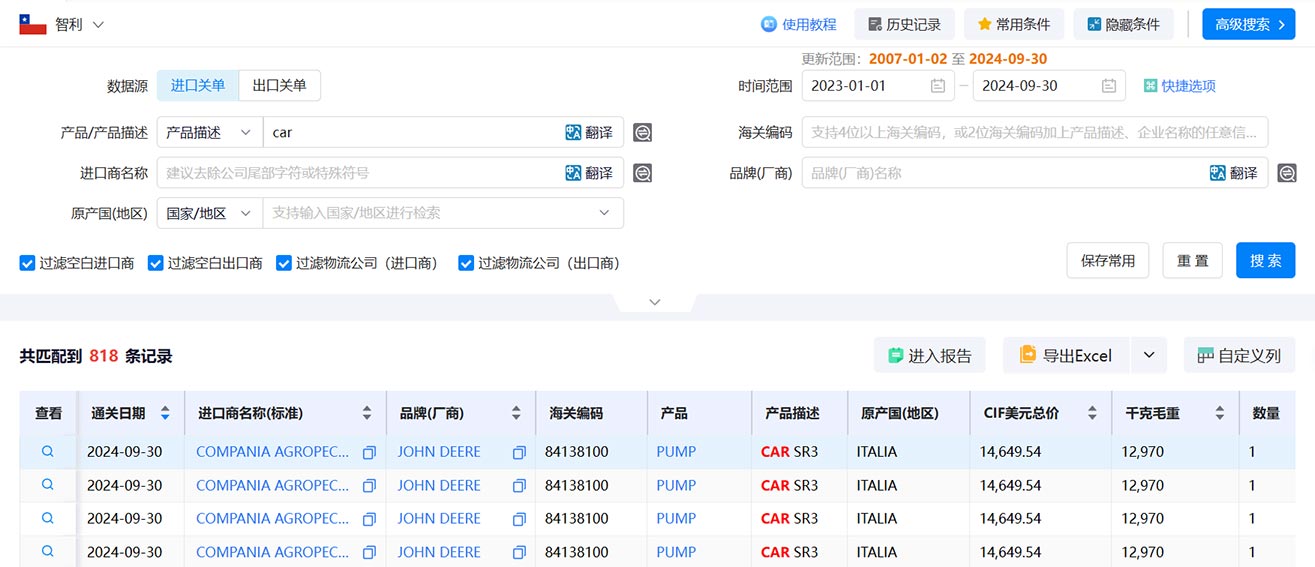Open calendar icon for end date
1315x567 pixels.
(x=1109, y=86)
